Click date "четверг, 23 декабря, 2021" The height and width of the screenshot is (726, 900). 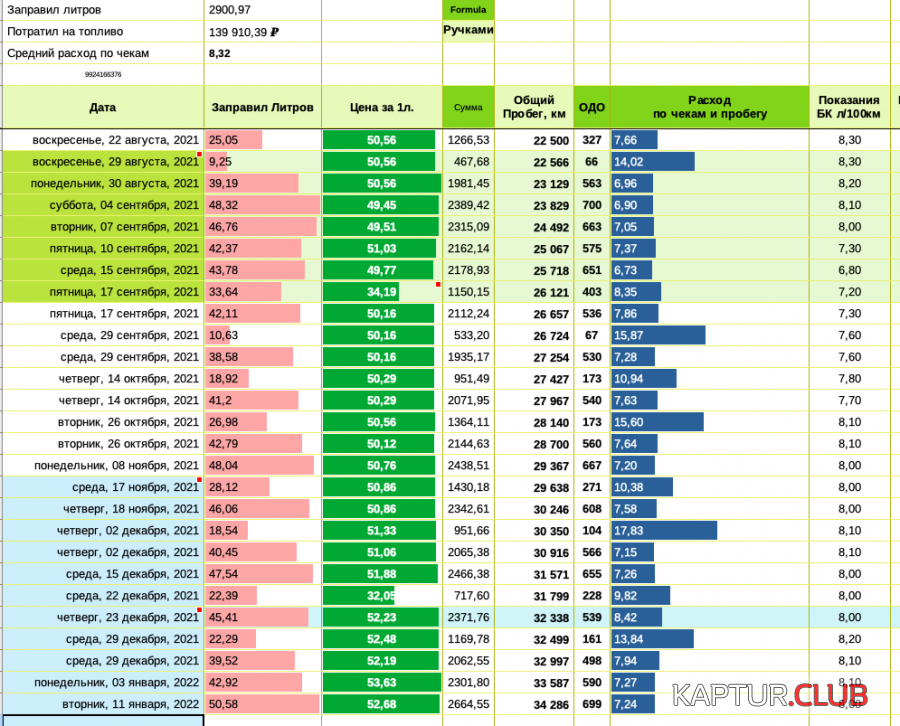click(x=103, y=618)
